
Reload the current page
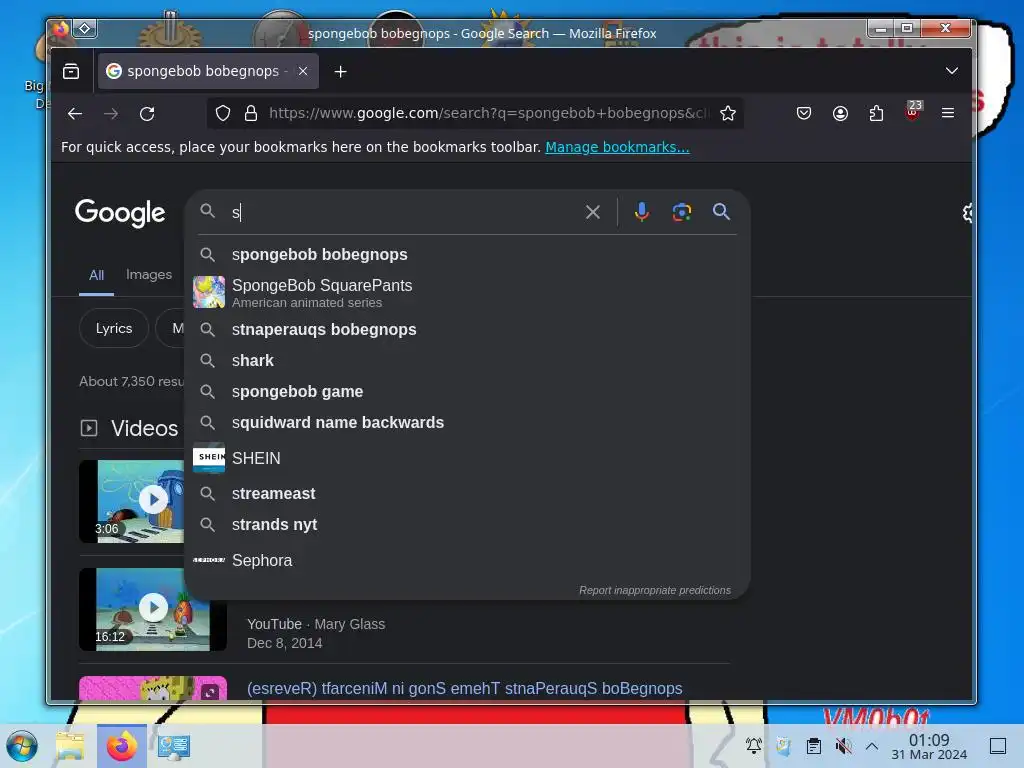tap(147, 114)
